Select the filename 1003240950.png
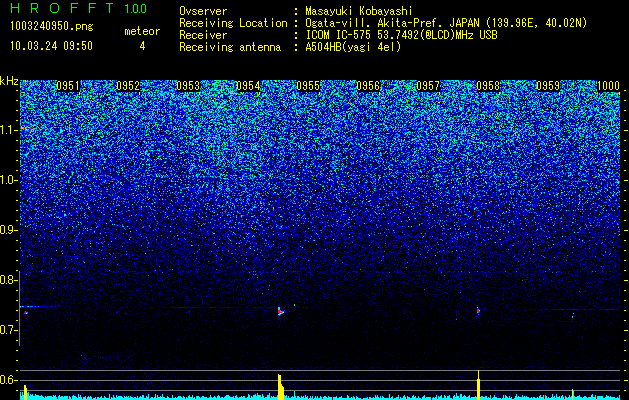629x400 pixels. tap(52, 26)
